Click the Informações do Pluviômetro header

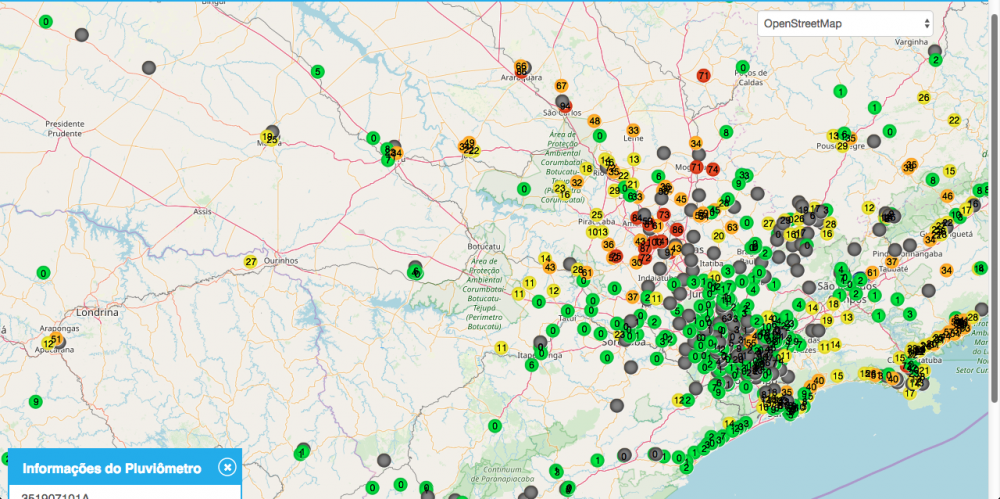(x=112, y=468)
